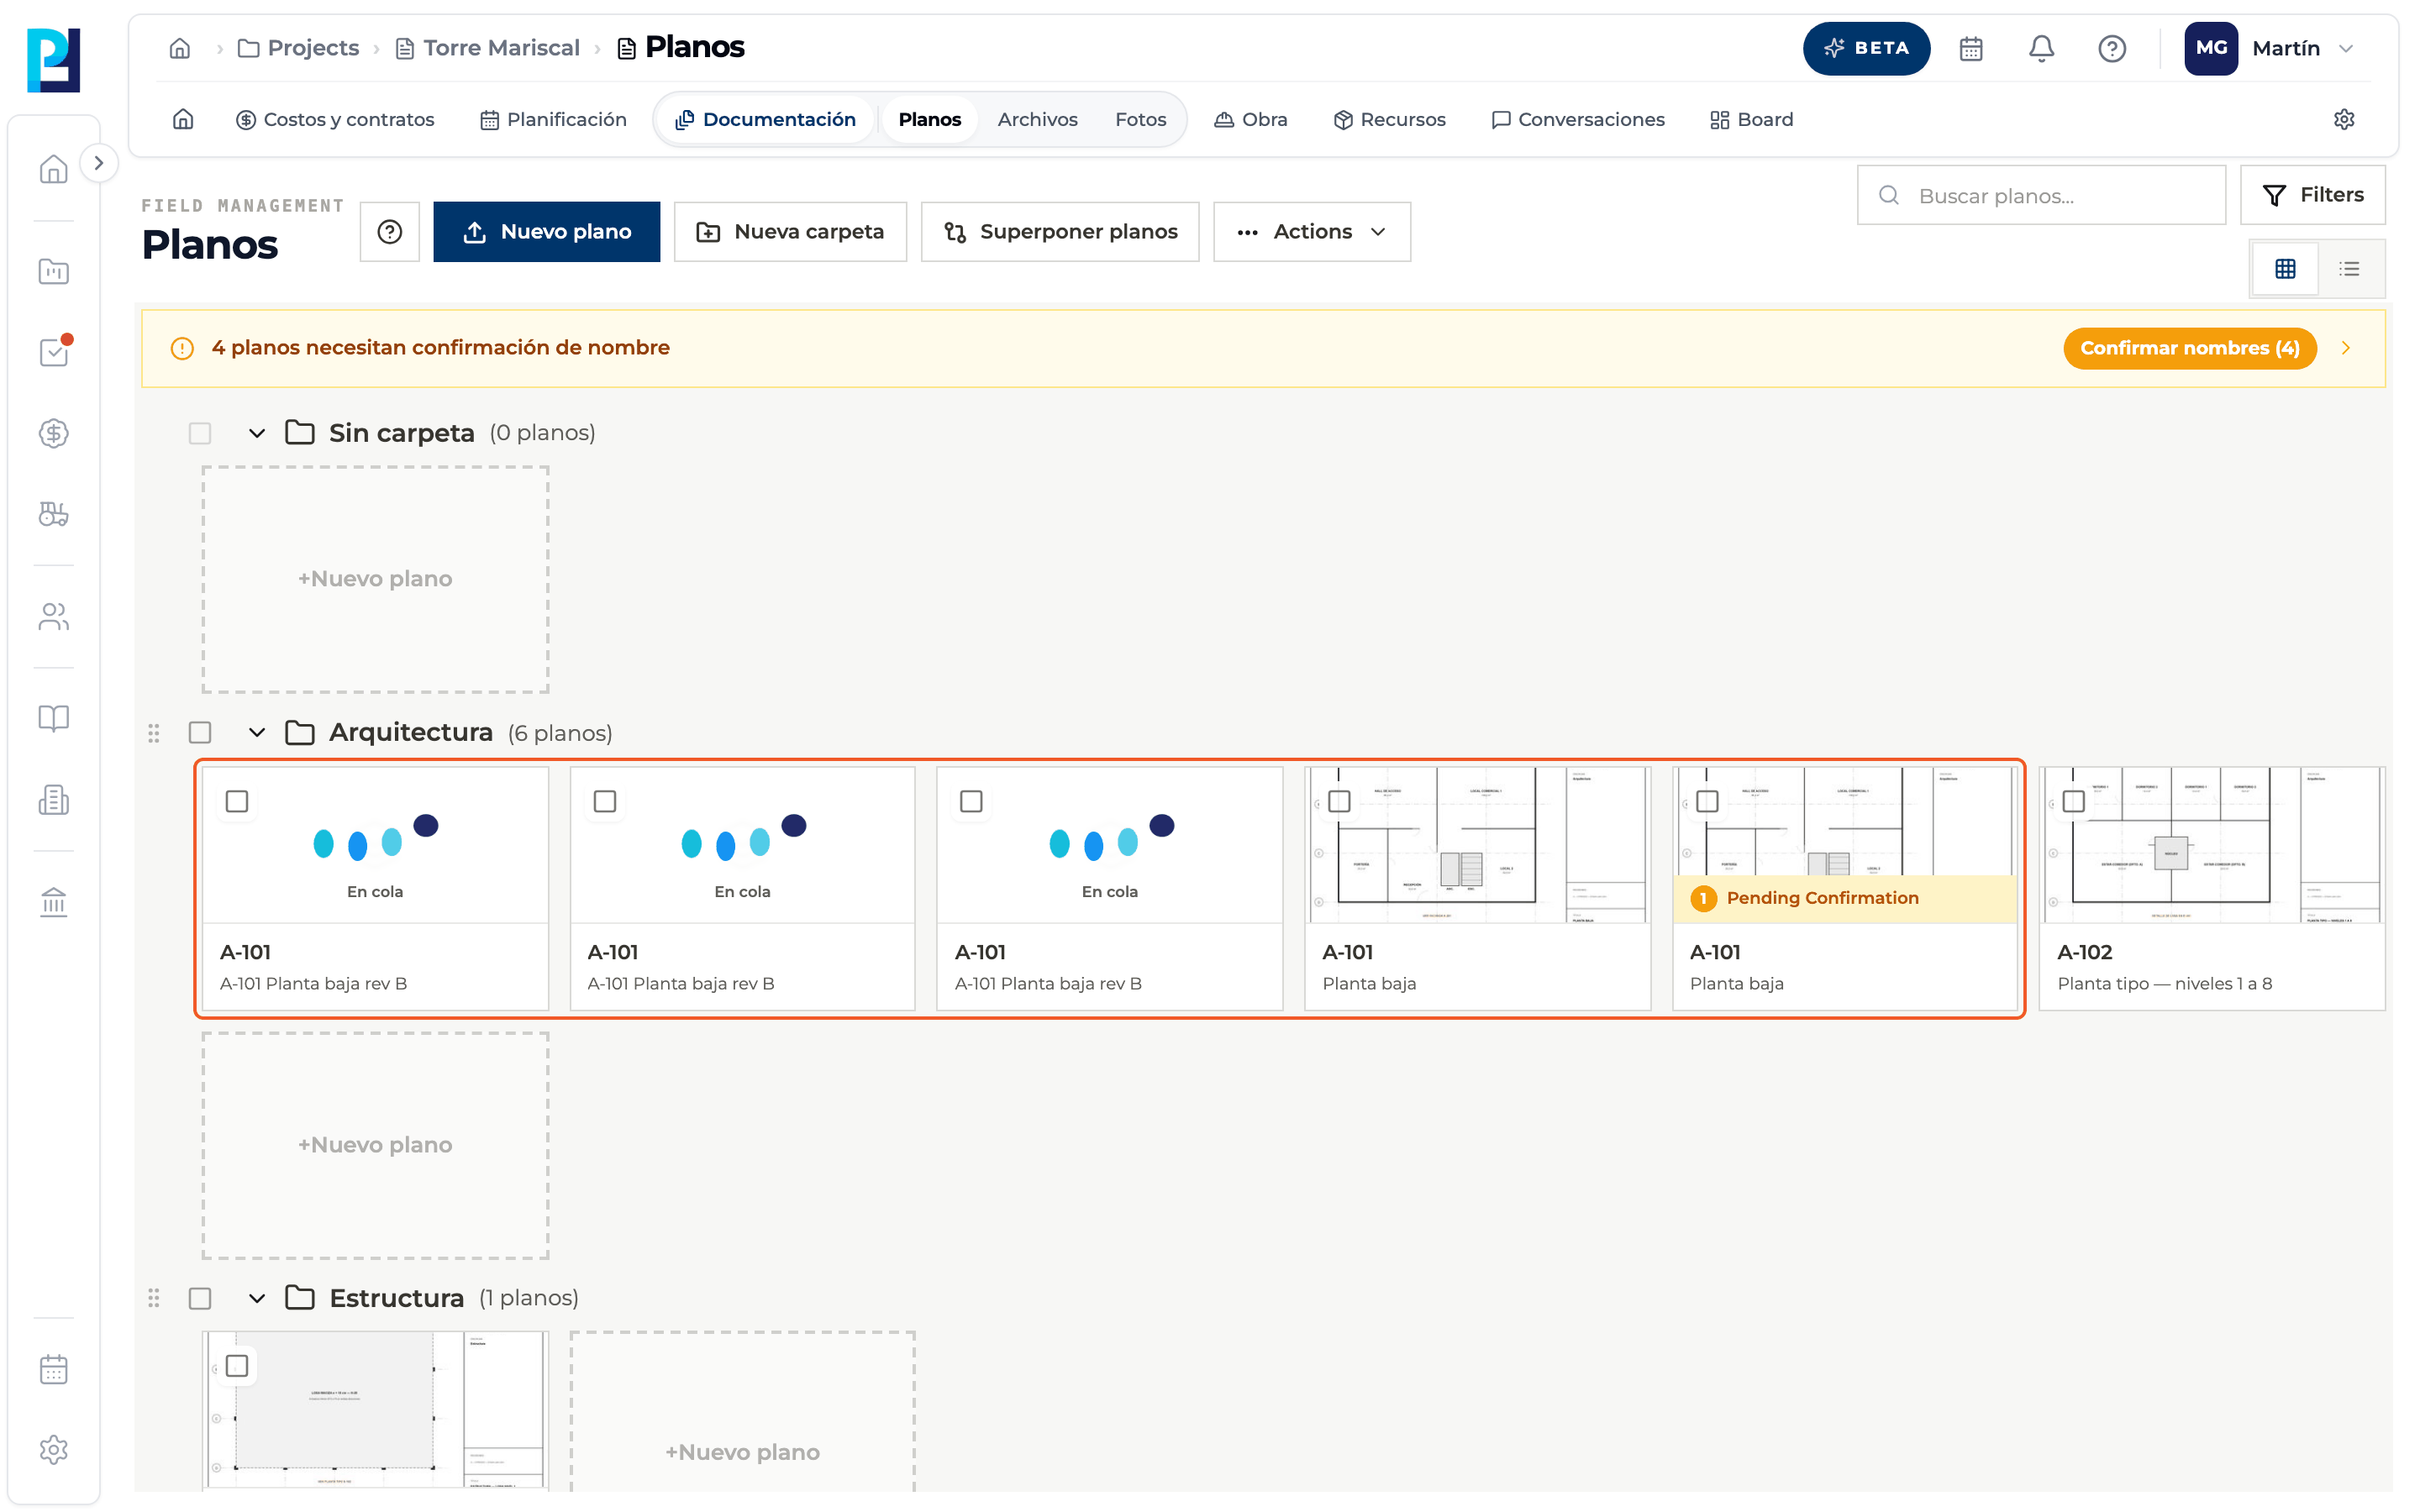This screenshot has height=1512, width=2420.
Task: Check the A-102 Planta tipo plan
Action: coord(2073,801)
